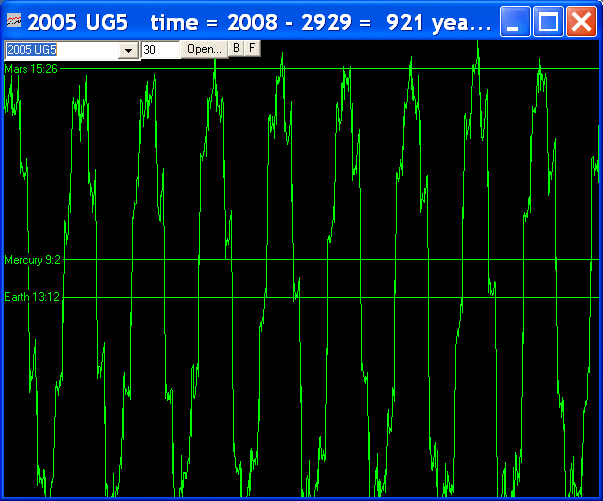Screen dimensions: 603x501
Task: Click the Earth 13:12 label
Action: (32, 297)
